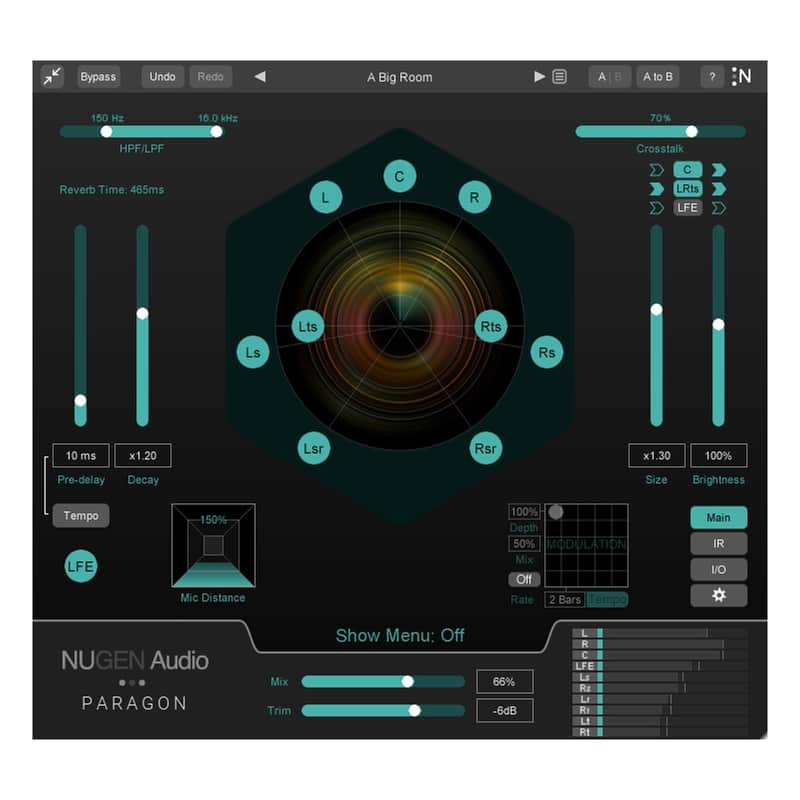
Task: Select the L speaker node
Action: 326,197
